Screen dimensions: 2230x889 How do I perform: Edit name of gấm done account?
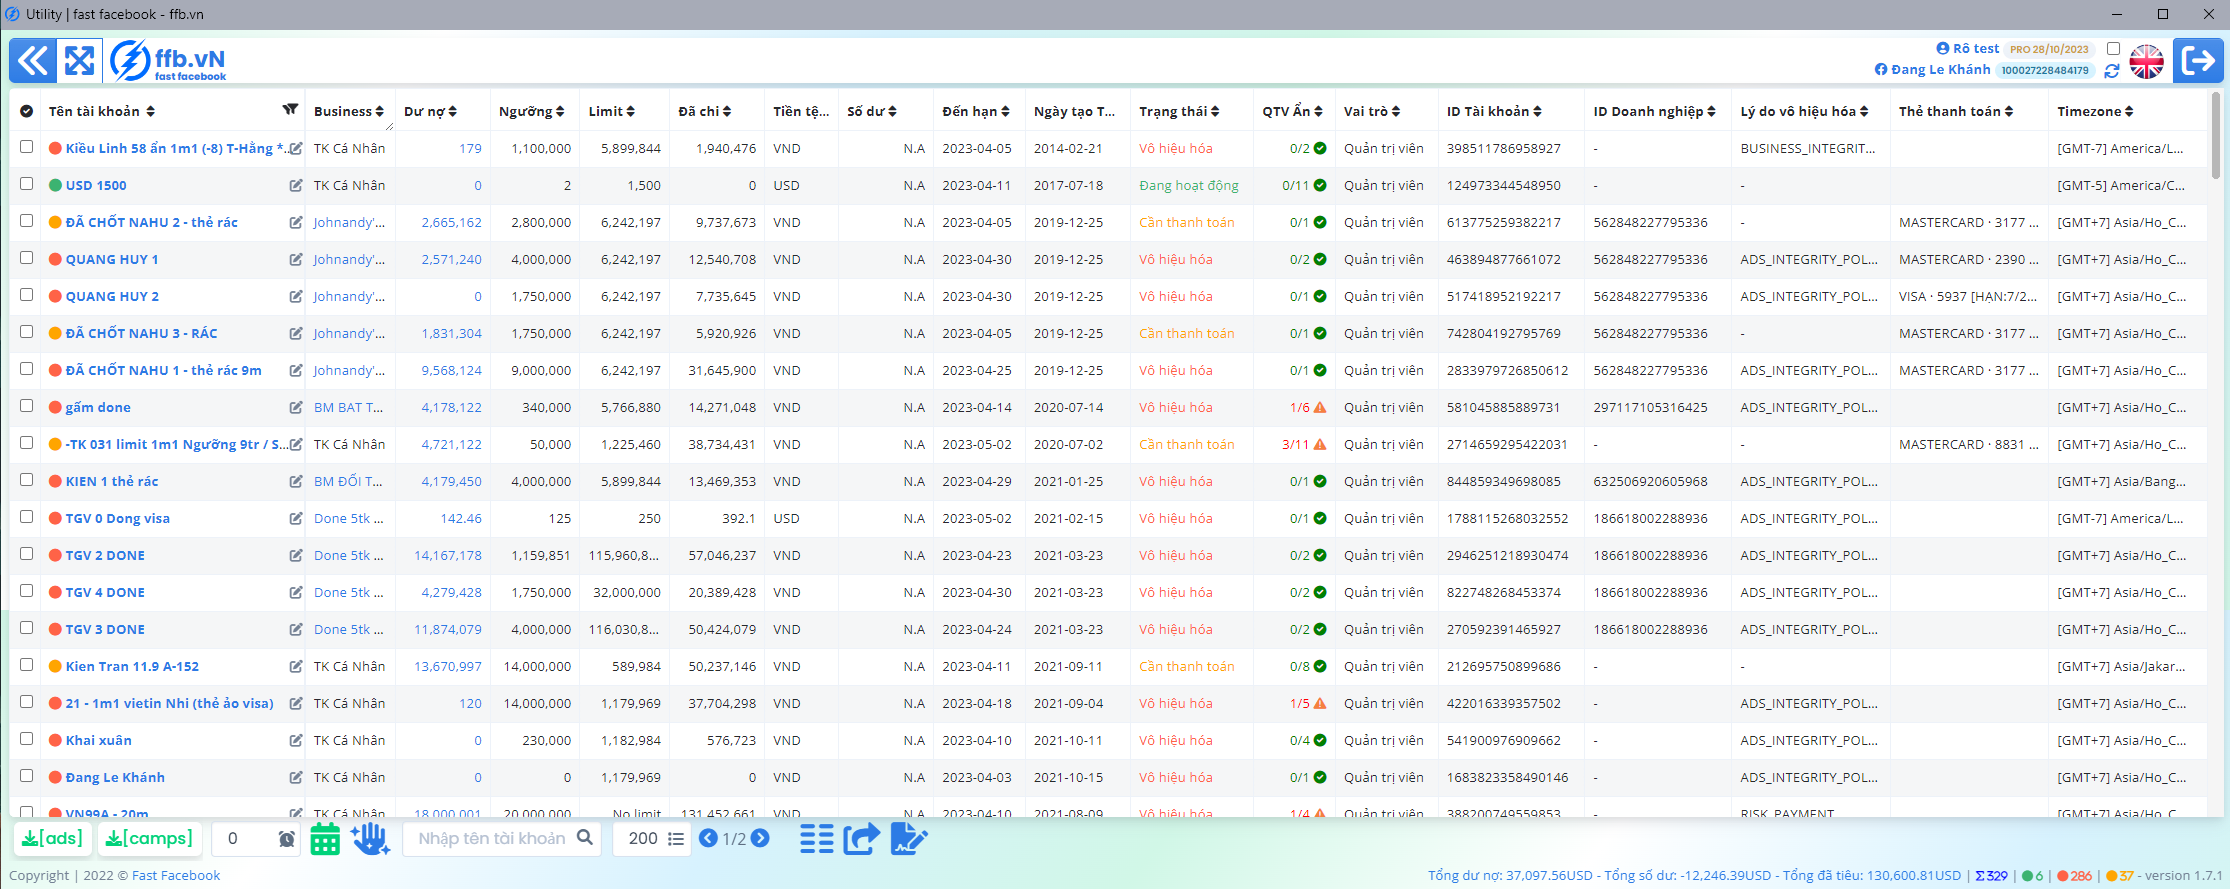click(296, 408)
